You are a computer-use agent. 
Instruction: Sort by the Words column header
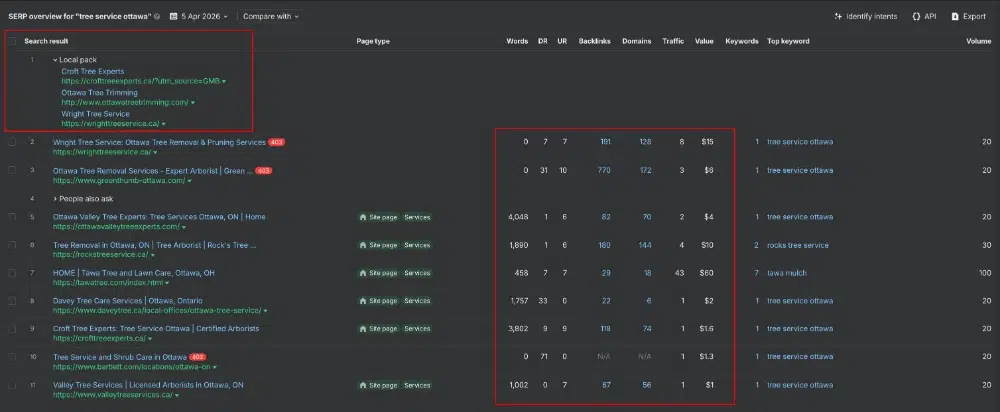click(517, 41)
